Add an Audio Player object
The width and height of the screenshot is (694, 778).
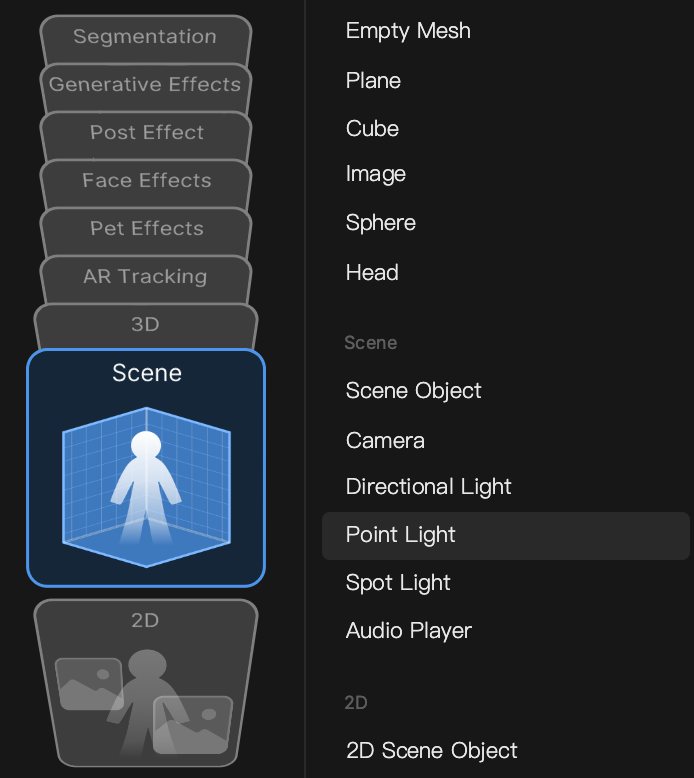[408, 631]
